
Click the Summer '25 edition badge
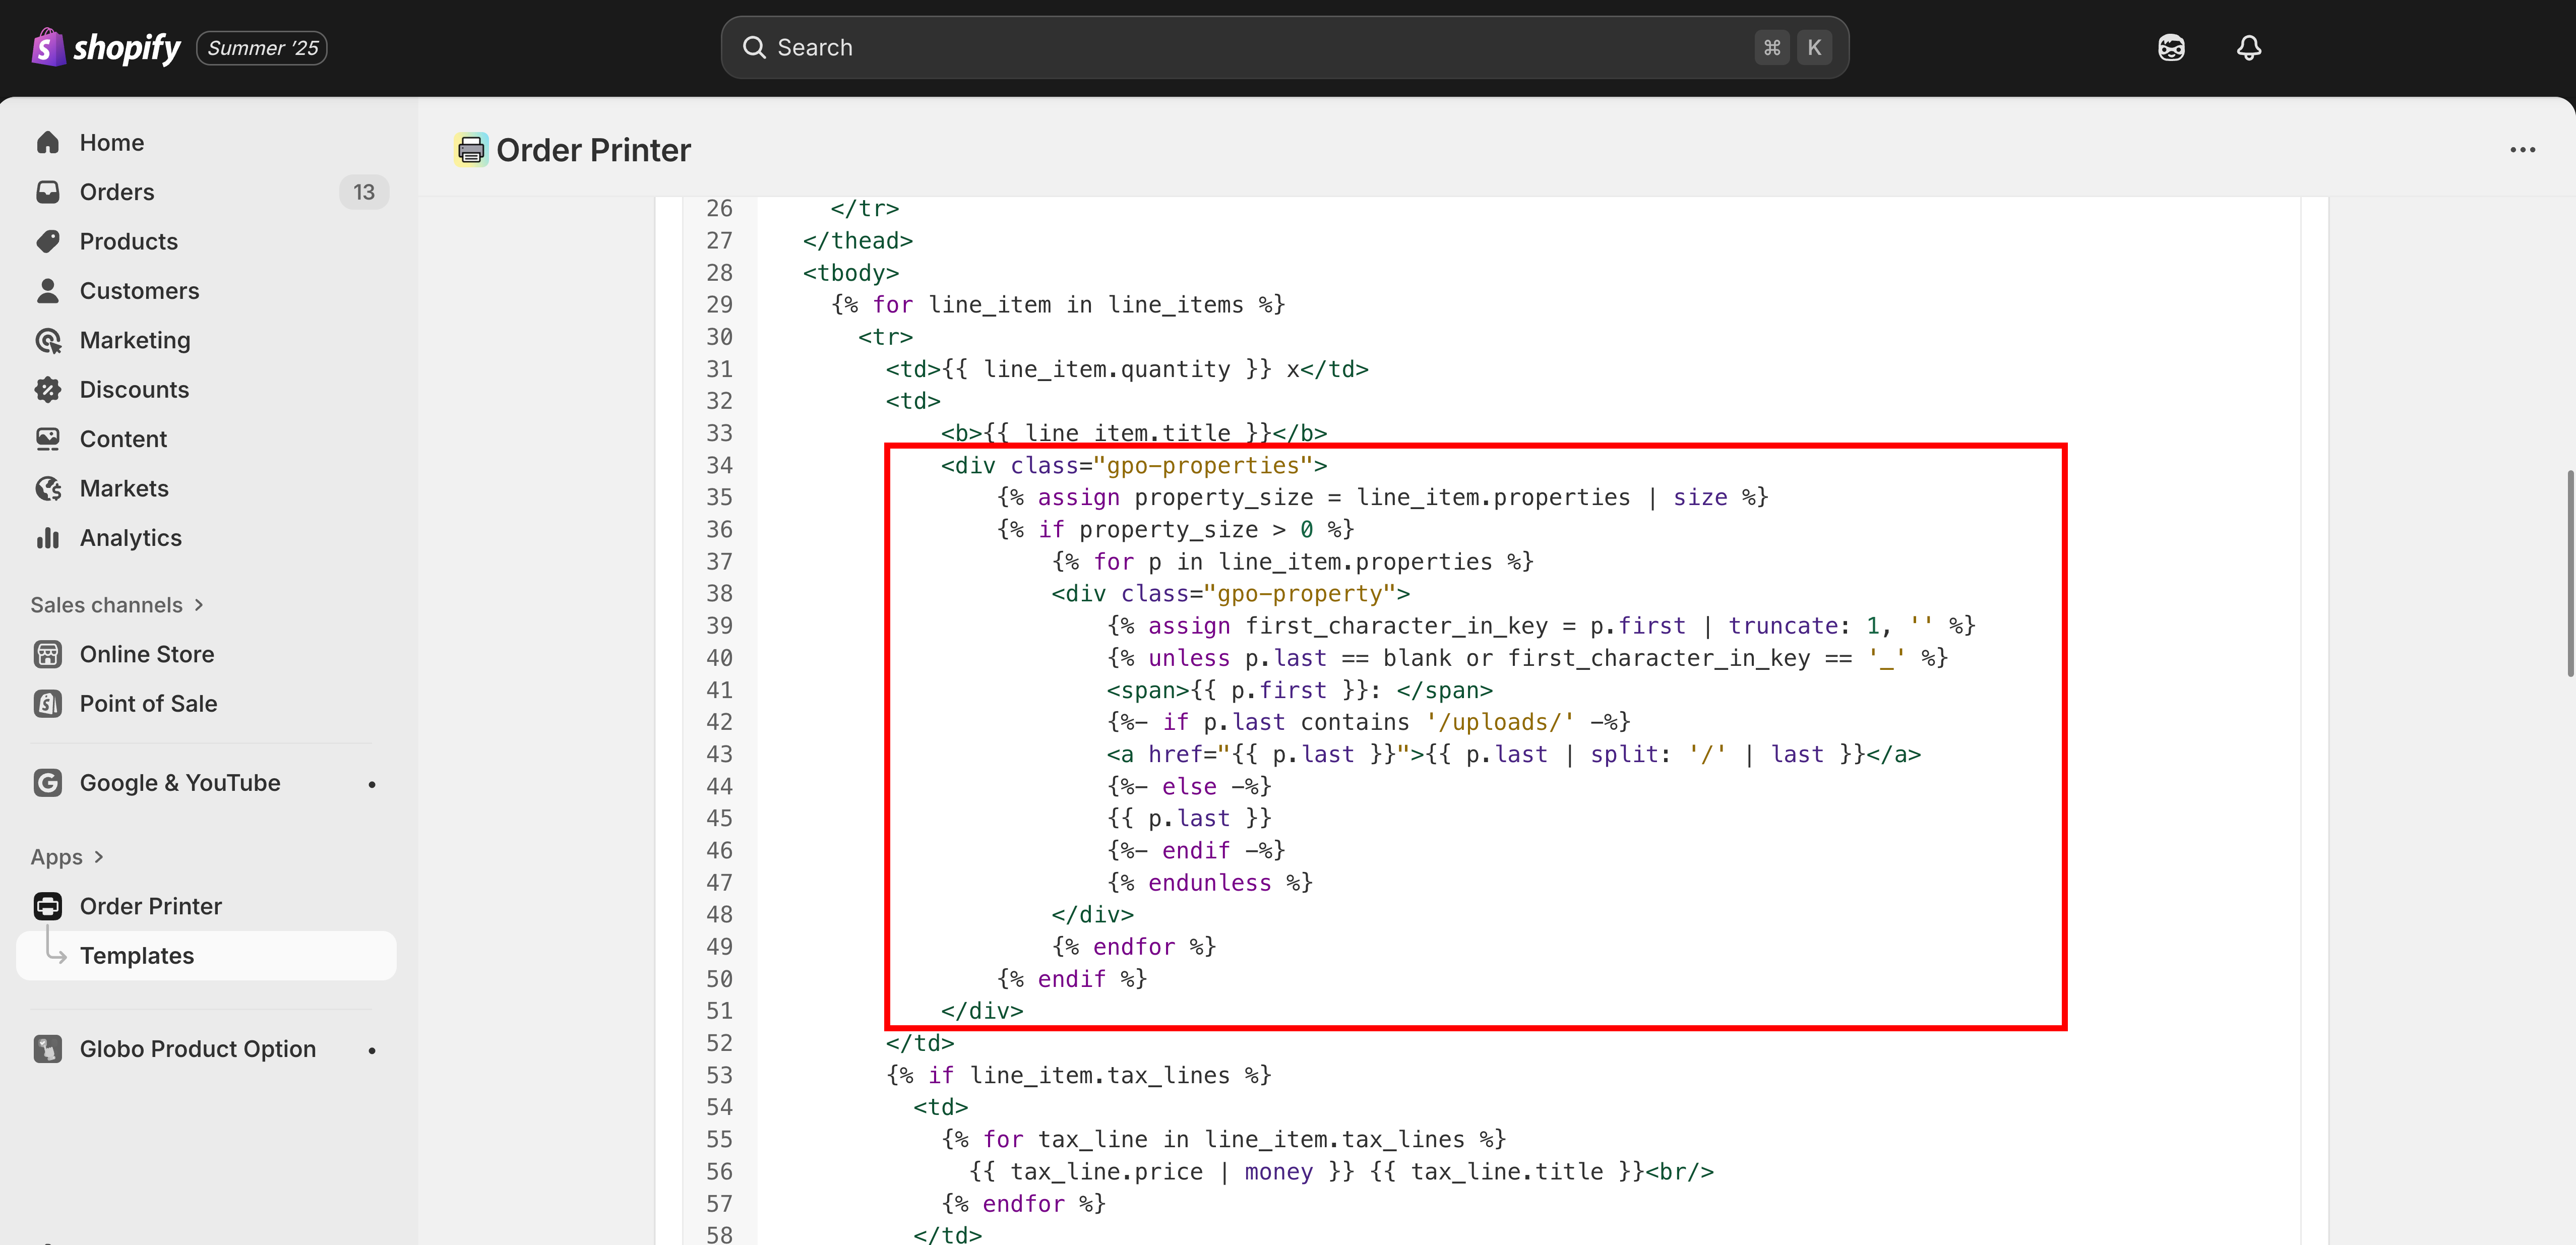pyautogui.click(x=262, y=48)
